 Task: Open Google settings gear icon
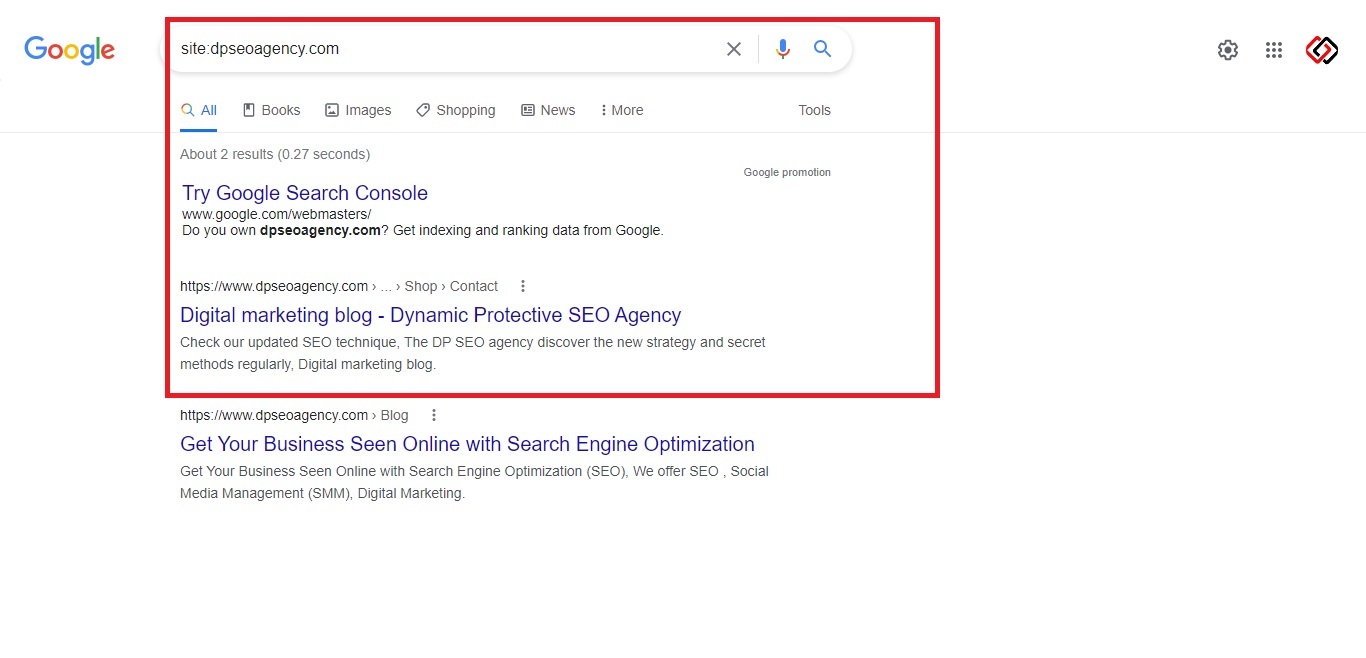pyautogui.click(x=1228, y=50)
